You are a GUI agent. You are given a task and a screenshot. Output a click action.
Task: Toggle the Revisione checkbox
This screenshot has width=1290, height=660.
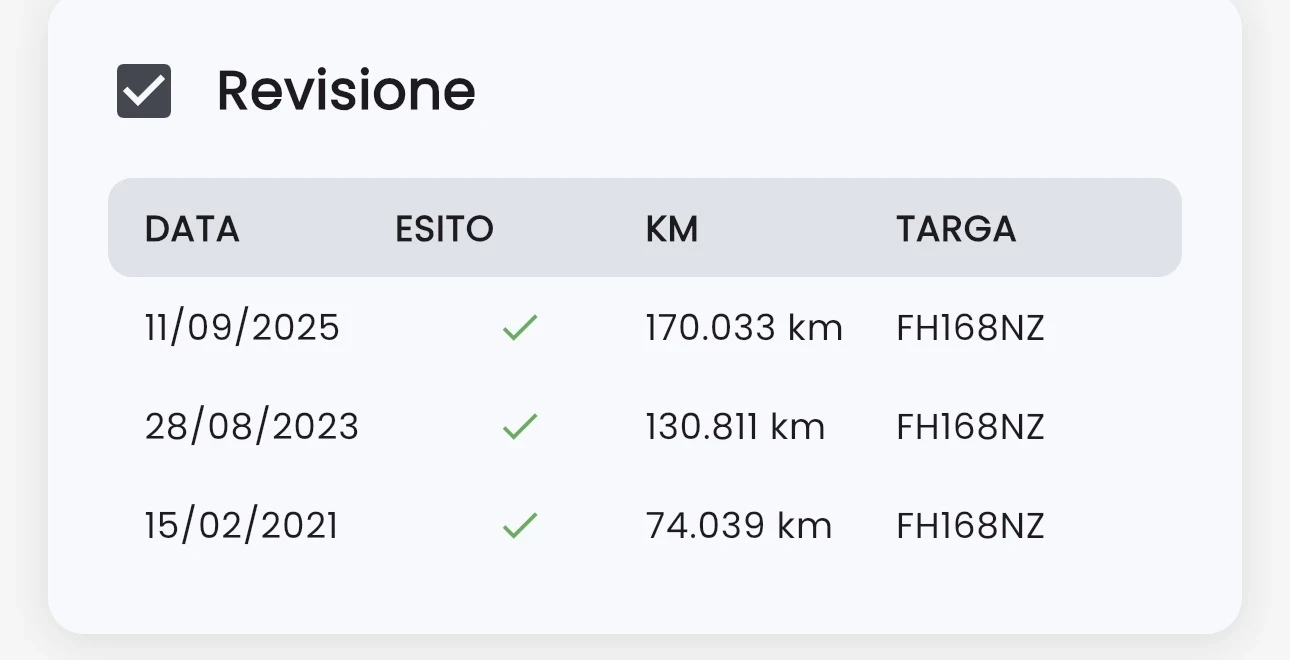pyautogui.click(x=144, y=91)
